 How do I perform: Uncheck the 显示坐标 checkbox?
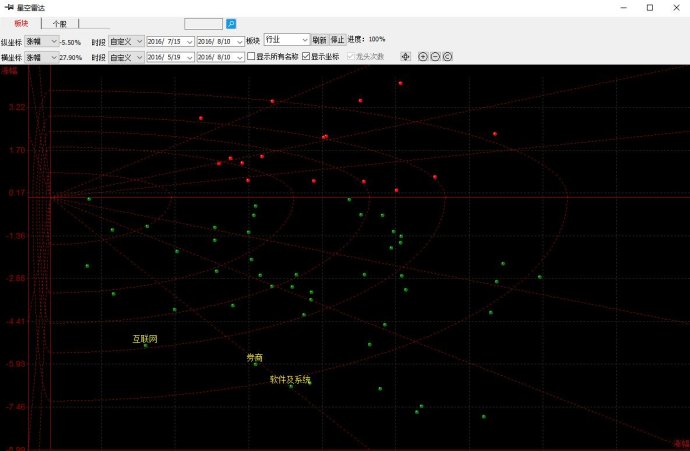pos(306,56)
